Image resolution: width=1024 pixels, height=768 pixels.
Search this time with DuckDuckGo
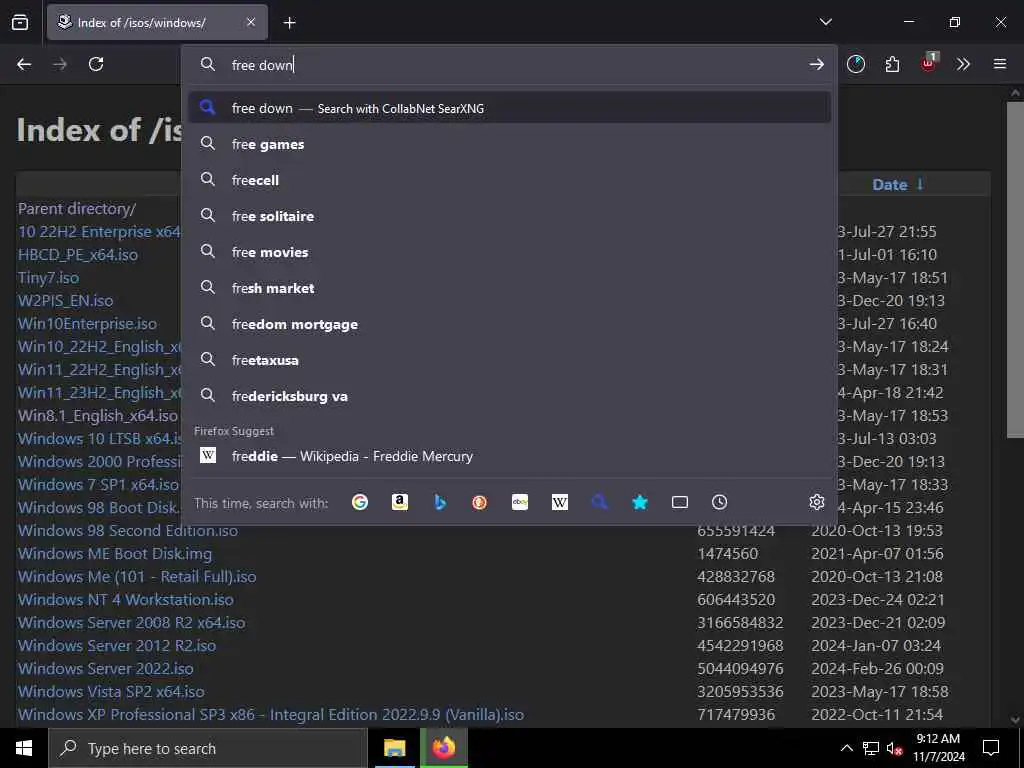click(x=479, y=502)
